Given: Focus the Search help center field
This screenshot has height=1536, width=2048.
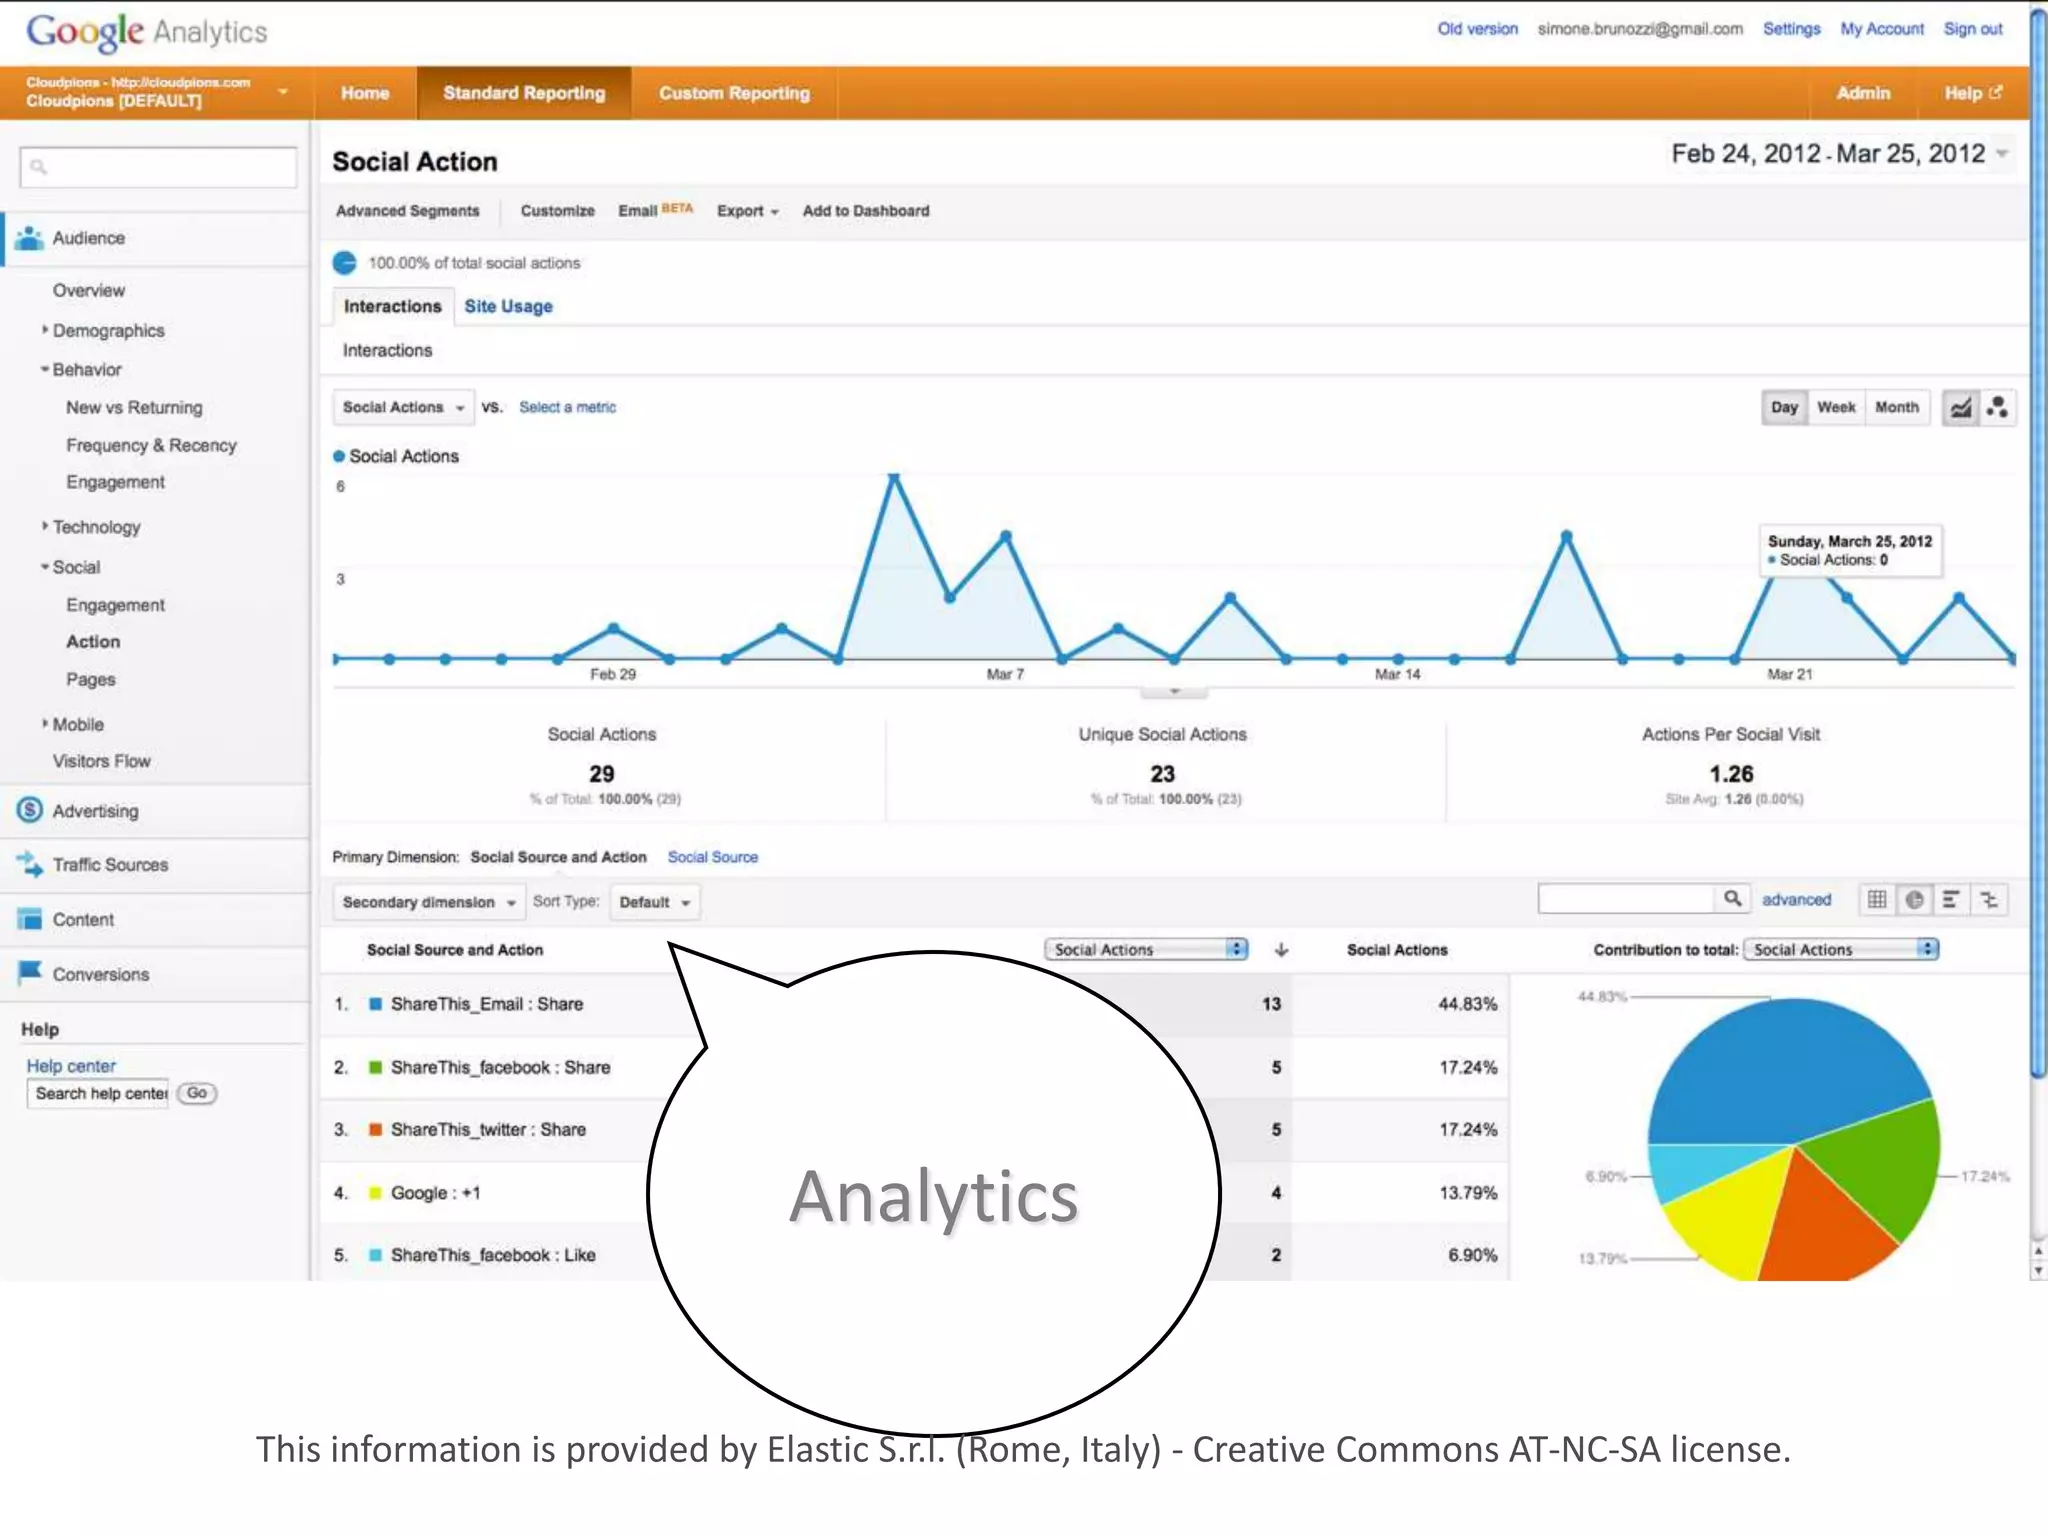Looking at the screenshot, I should [100, 1094].
